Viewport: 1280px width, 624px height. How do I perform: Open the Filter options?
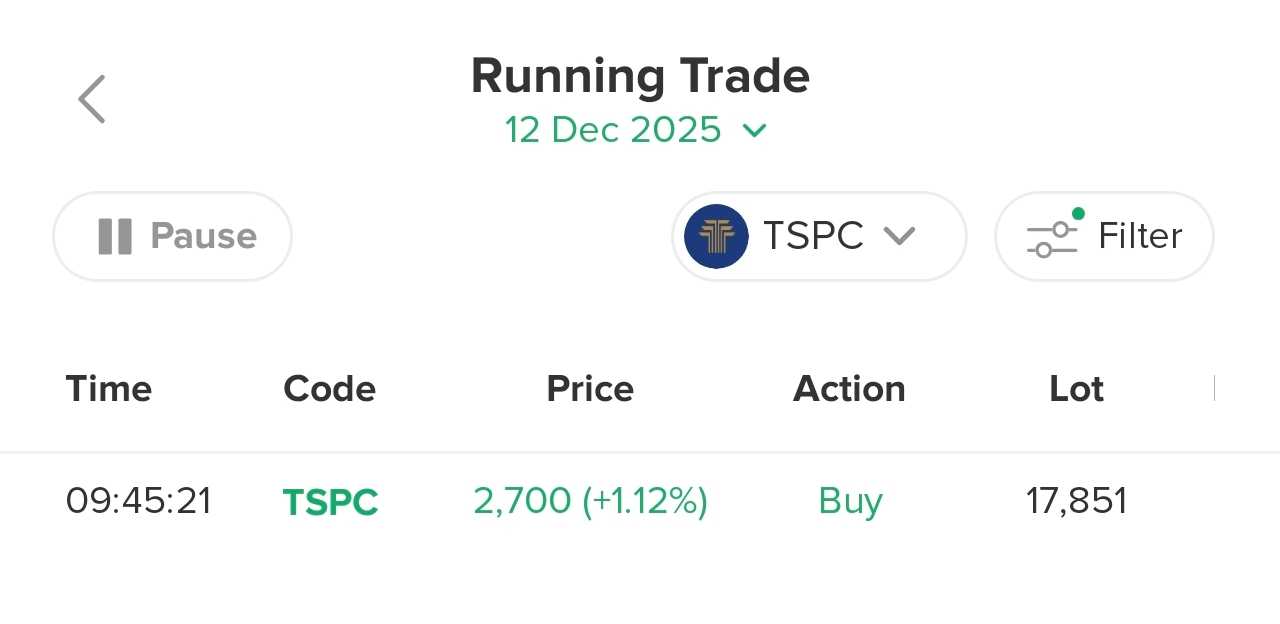(1104, 236)
